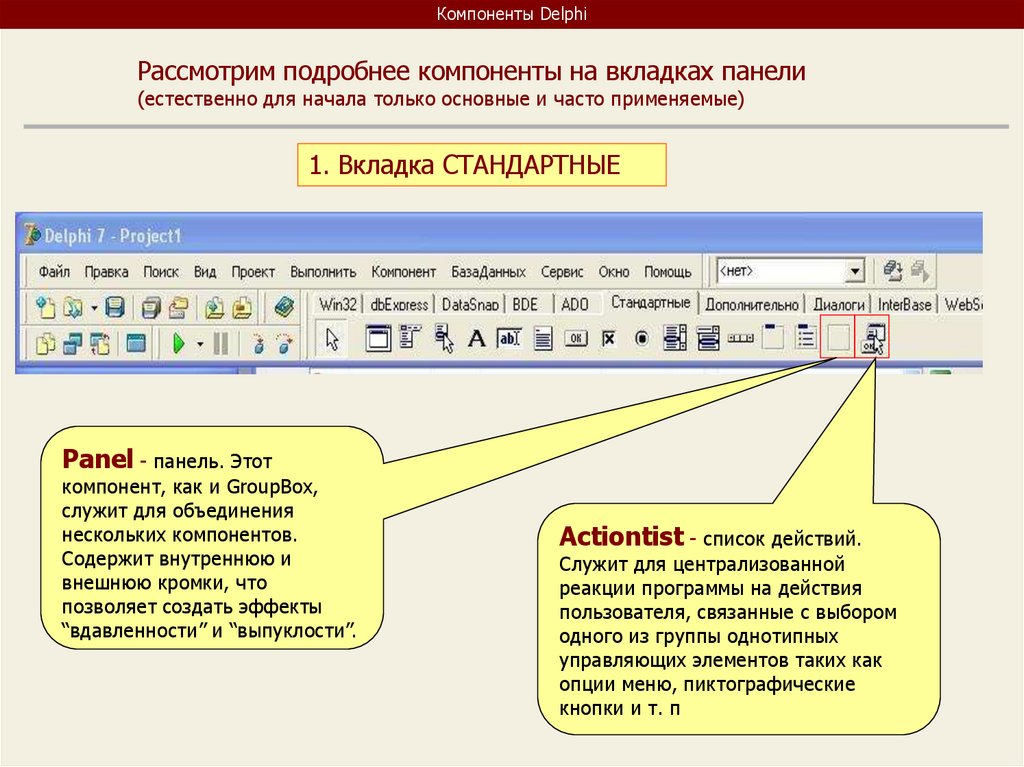This screenshot has height=767, width=1024.
Task: Open the Help contents book icon
Action: [284, 306]
